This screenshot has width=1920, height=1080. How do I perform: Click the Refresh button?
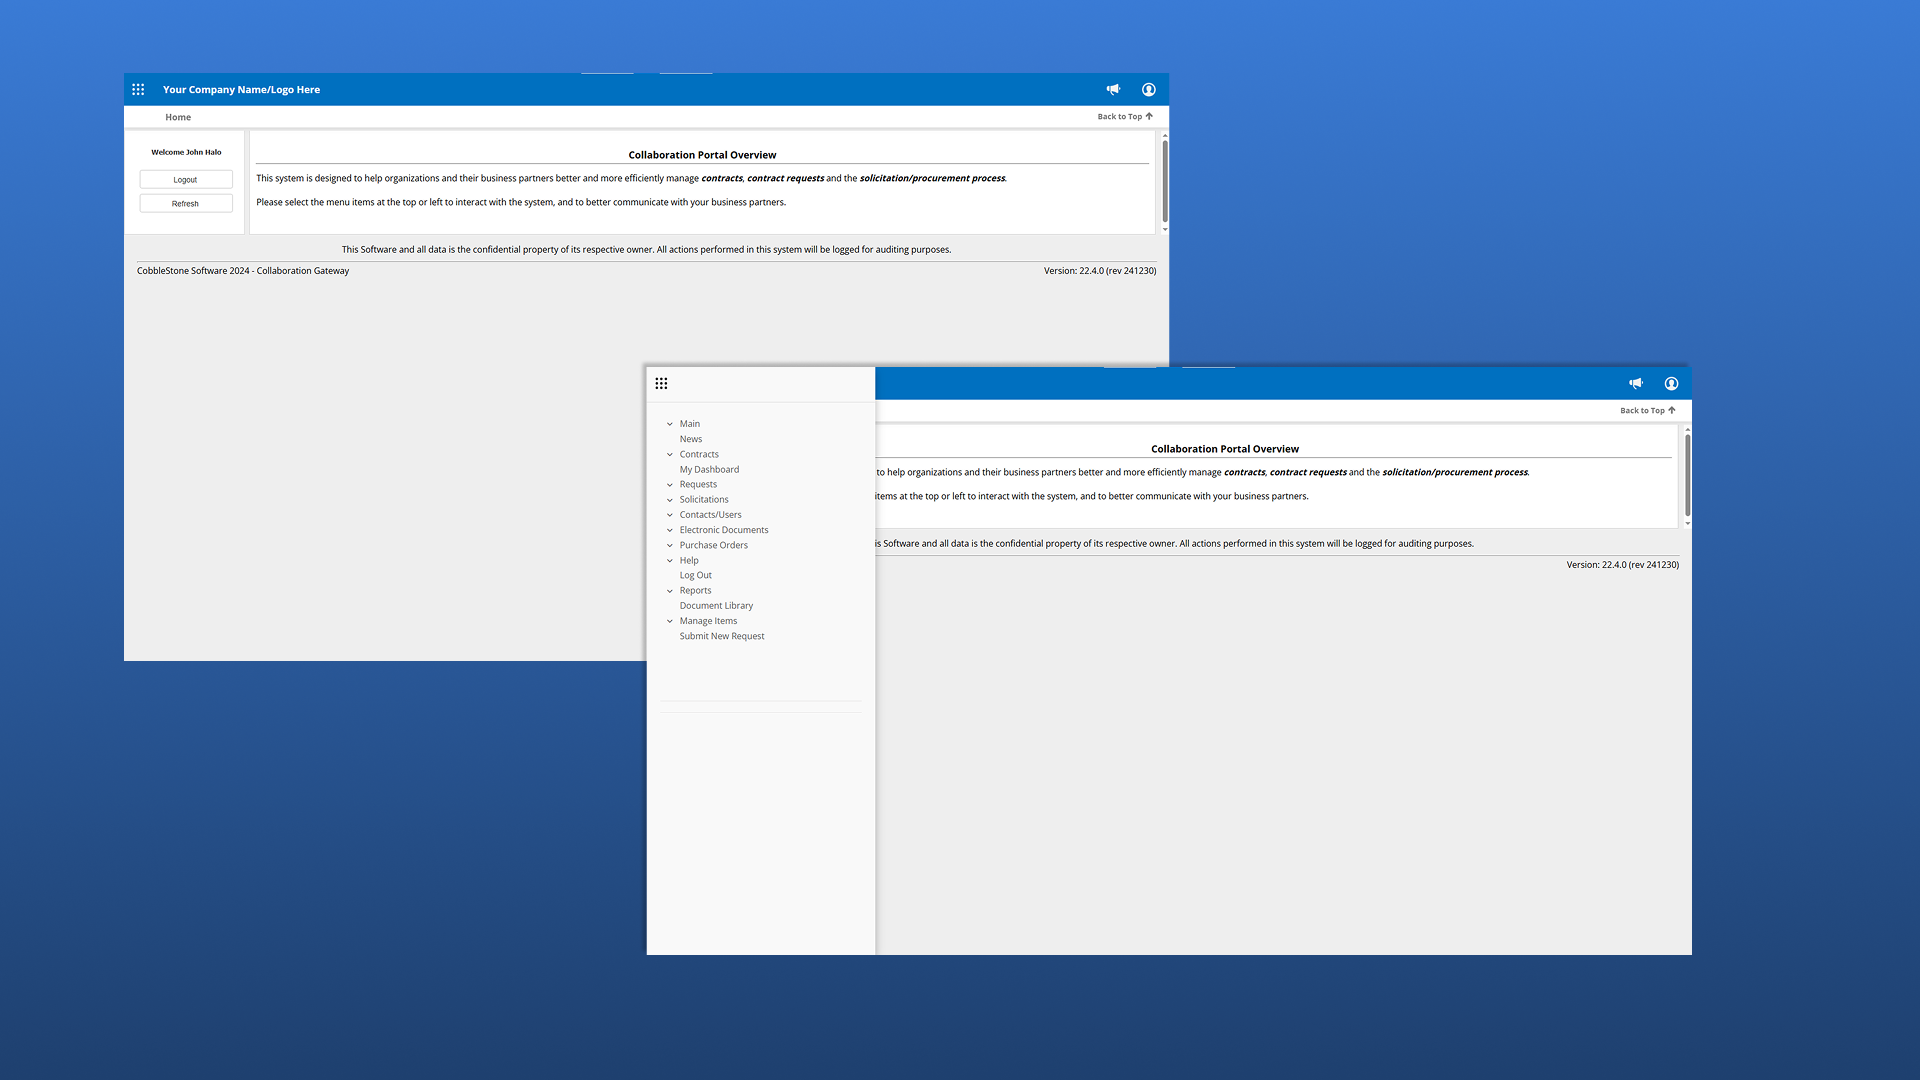tap(186, 203)
